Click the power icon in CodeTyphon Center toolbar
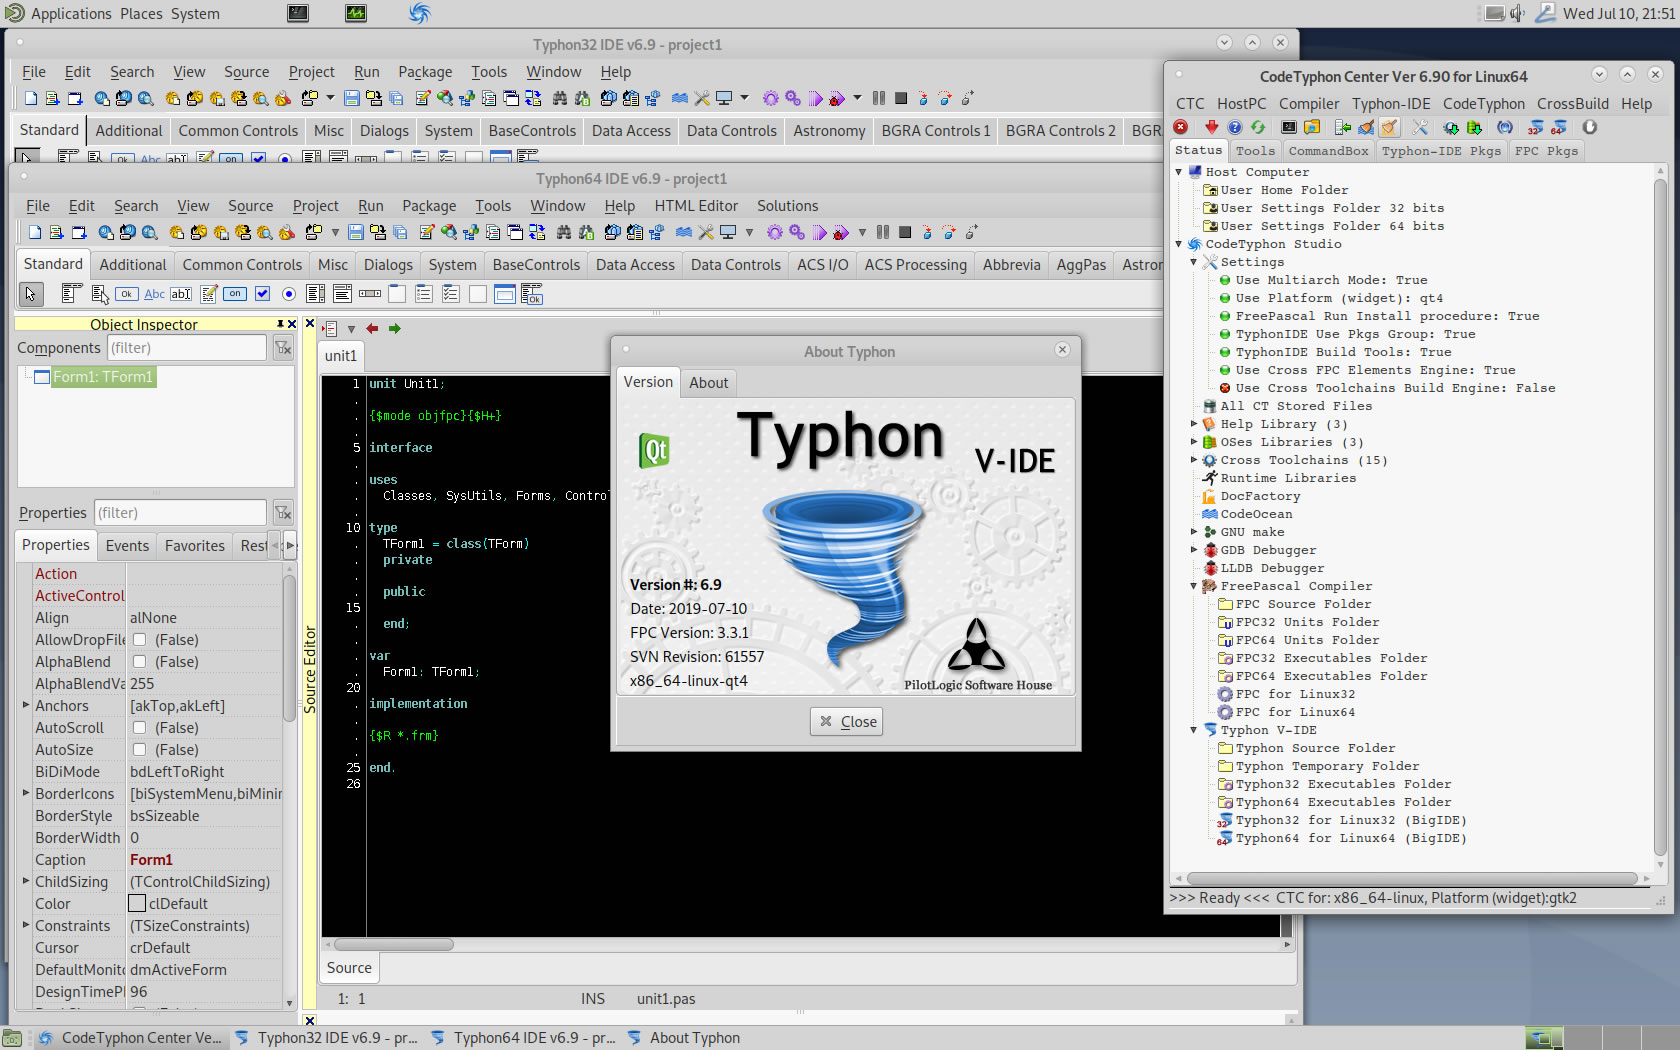Viewport: 1680px width, 1050px height. (x=1589, y=127)
